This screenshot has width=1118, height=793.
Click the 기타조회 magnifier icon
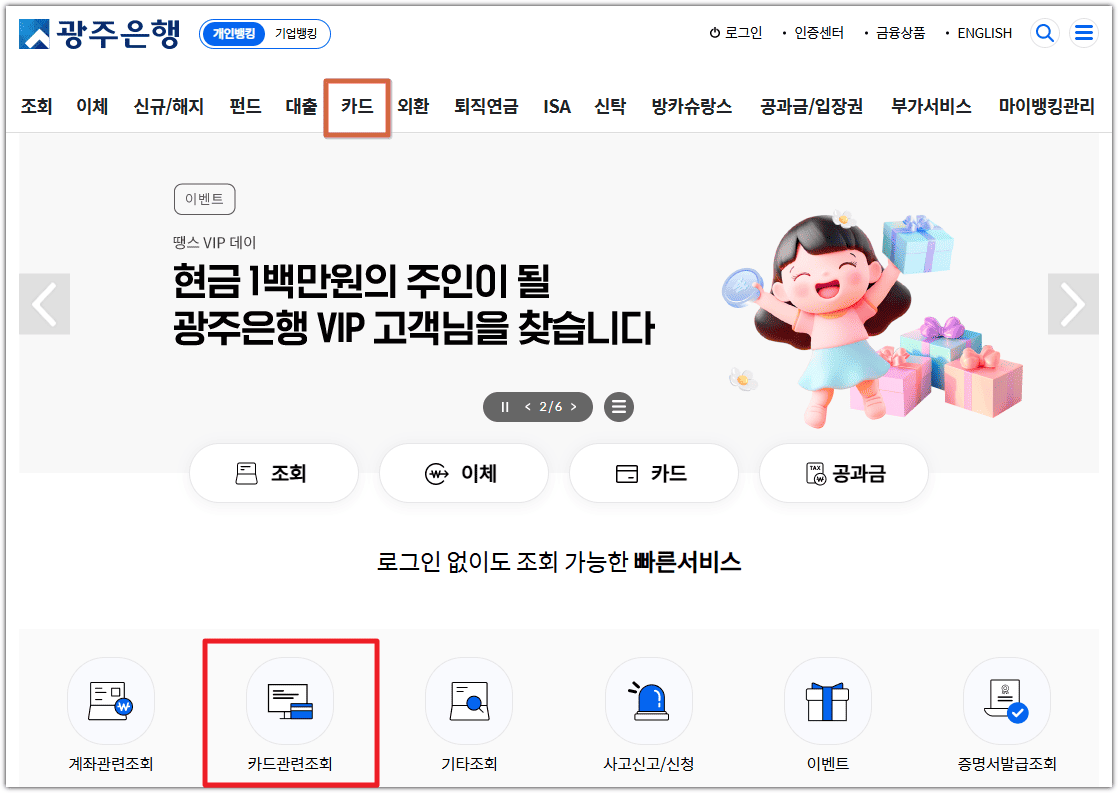tap(469, 701)
